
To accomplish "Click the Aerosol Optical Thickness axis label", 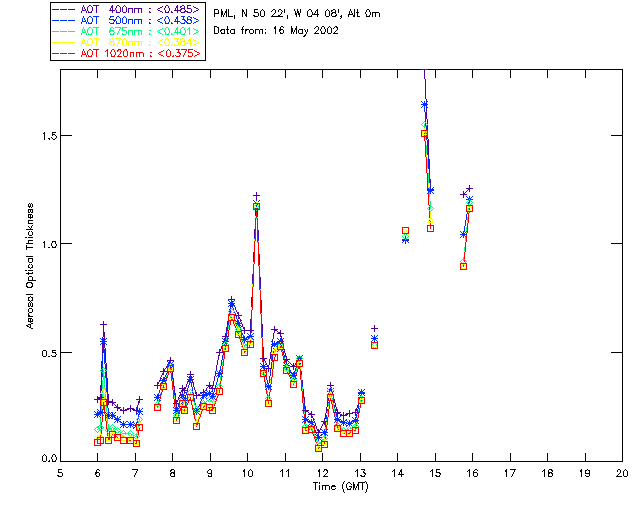I will (x=31, y=269).
